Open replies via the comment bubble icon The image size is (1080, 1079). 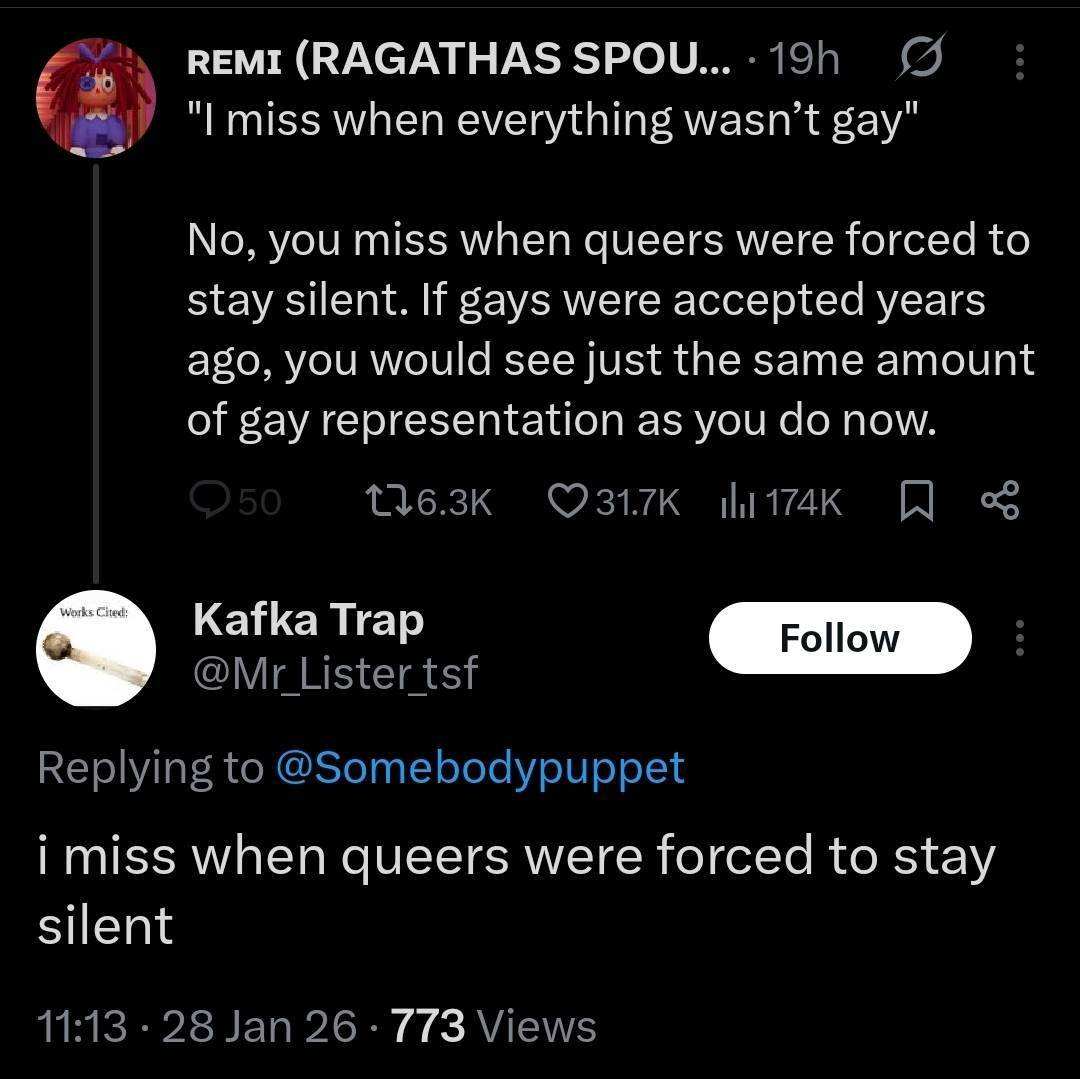tap(211, 501)
